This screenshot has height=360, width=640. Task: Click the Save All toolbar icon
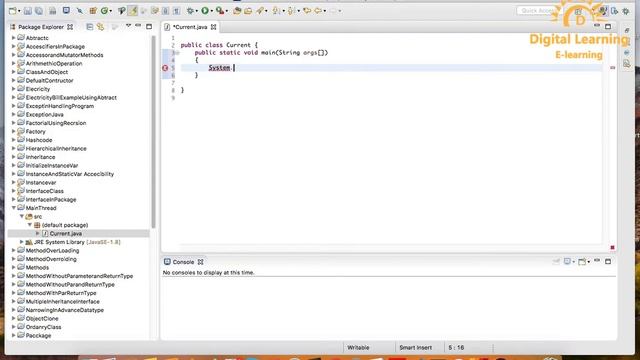39,11
